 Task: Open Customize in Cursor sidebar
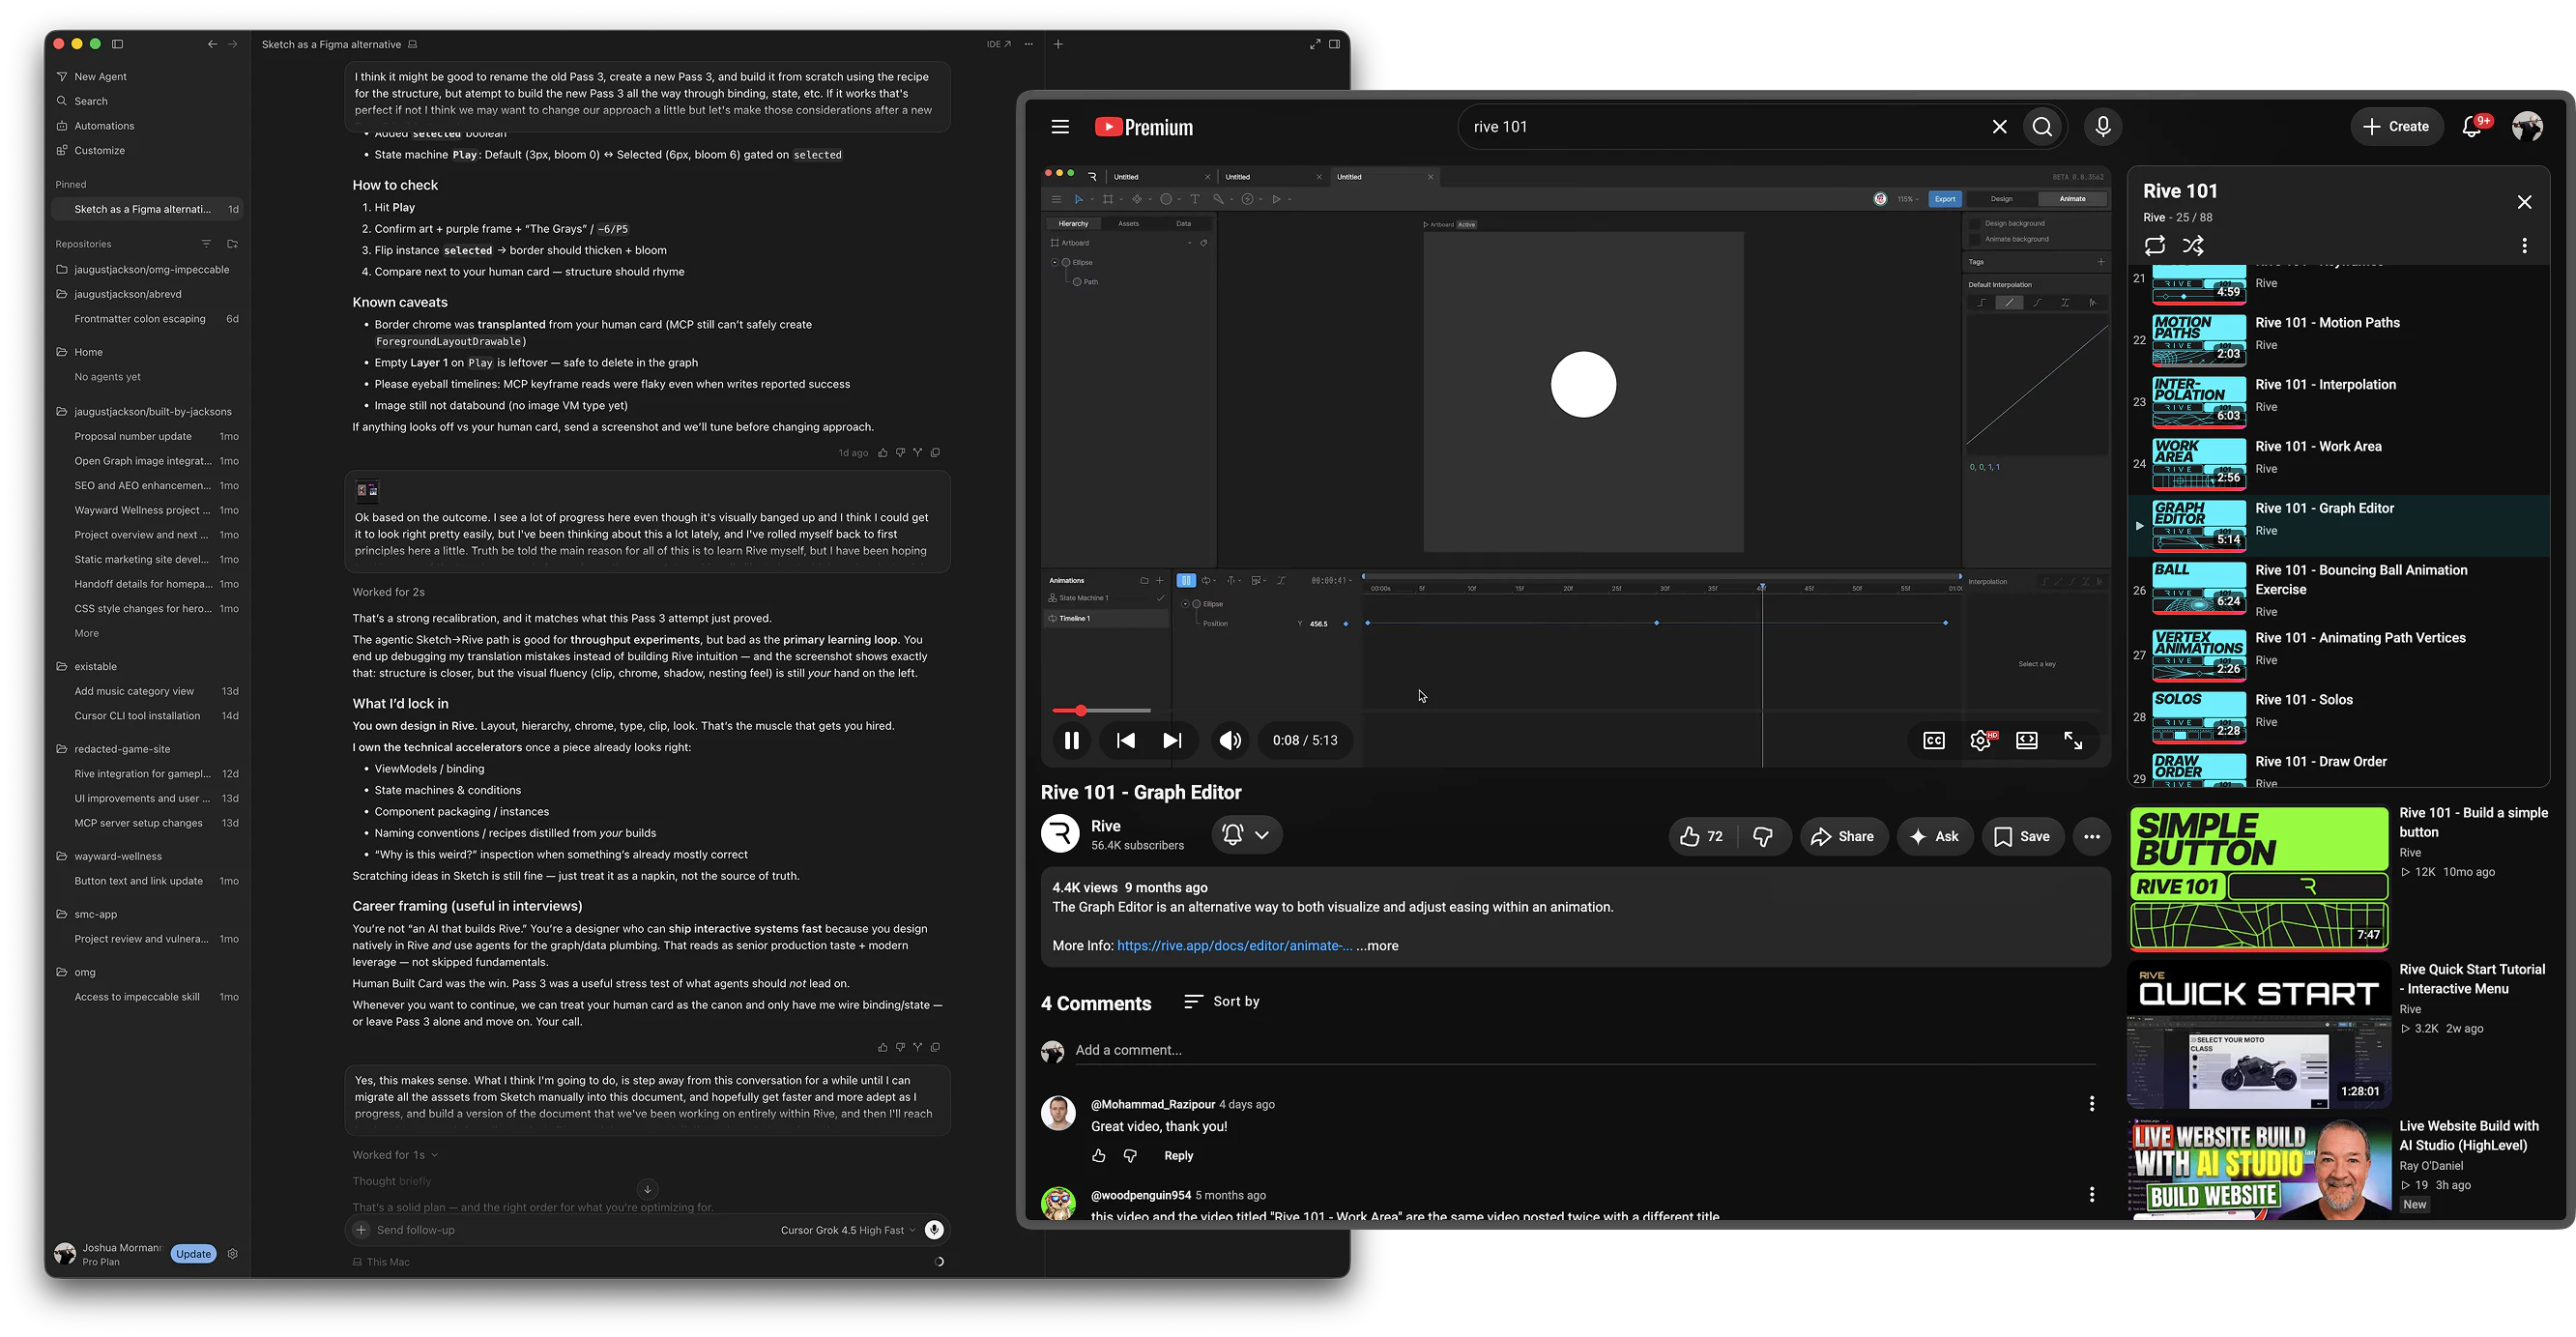pos(147,151)
